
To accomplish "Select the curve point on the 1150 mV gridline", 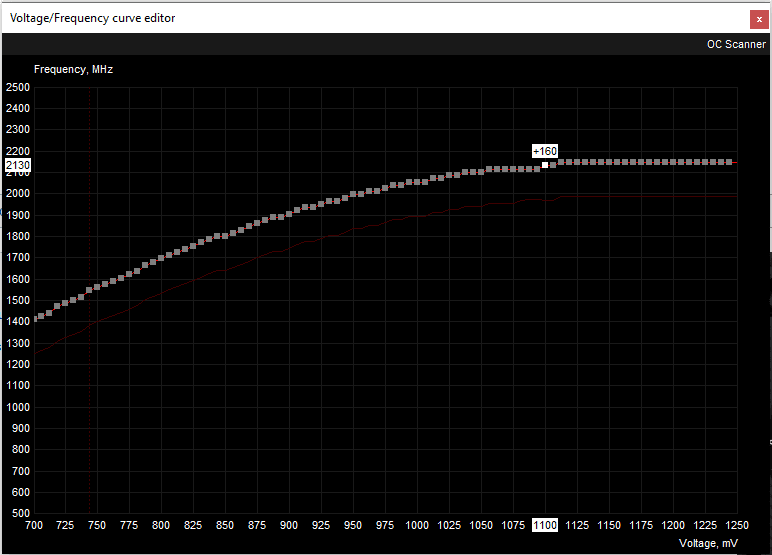I will pyautogui.click(x=609, y=162).
